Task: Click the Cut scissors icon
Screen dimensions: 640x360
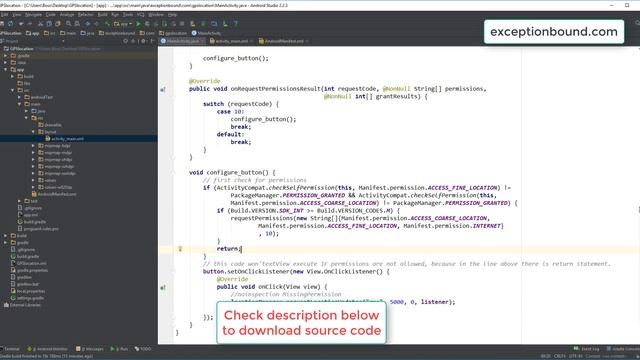Action: pos(40,24)
